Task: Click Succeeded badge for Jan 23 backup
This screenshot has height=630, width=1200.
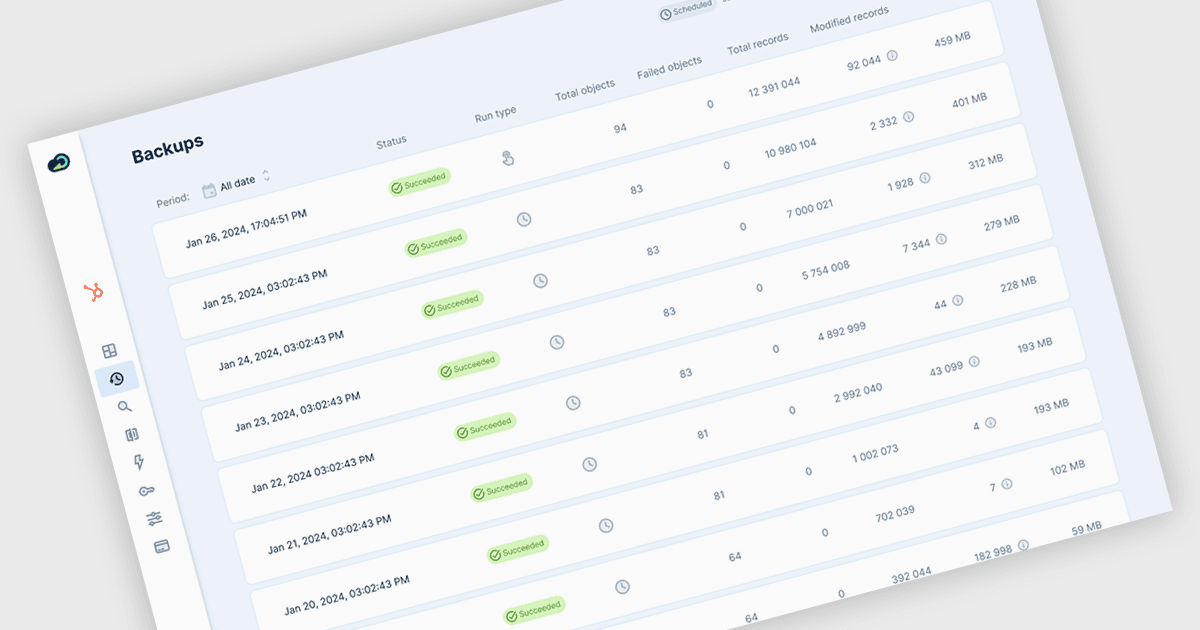Action: pyautogui.click(x=469, y=365)
